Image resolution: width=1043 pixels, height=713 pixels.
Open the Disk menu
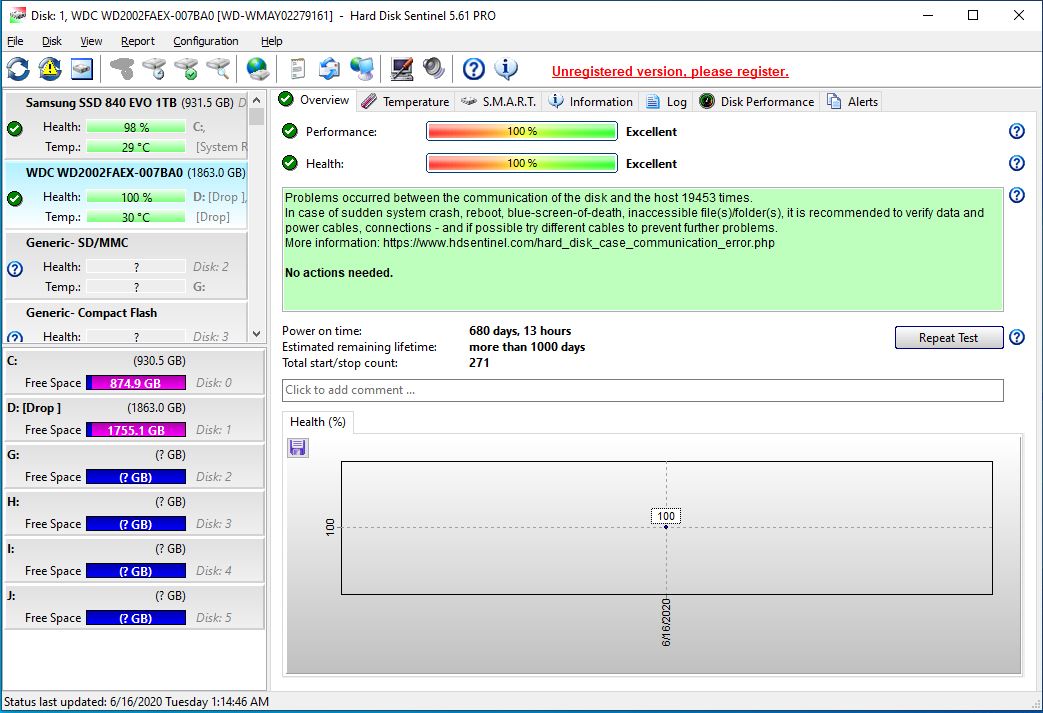[52, 41]
